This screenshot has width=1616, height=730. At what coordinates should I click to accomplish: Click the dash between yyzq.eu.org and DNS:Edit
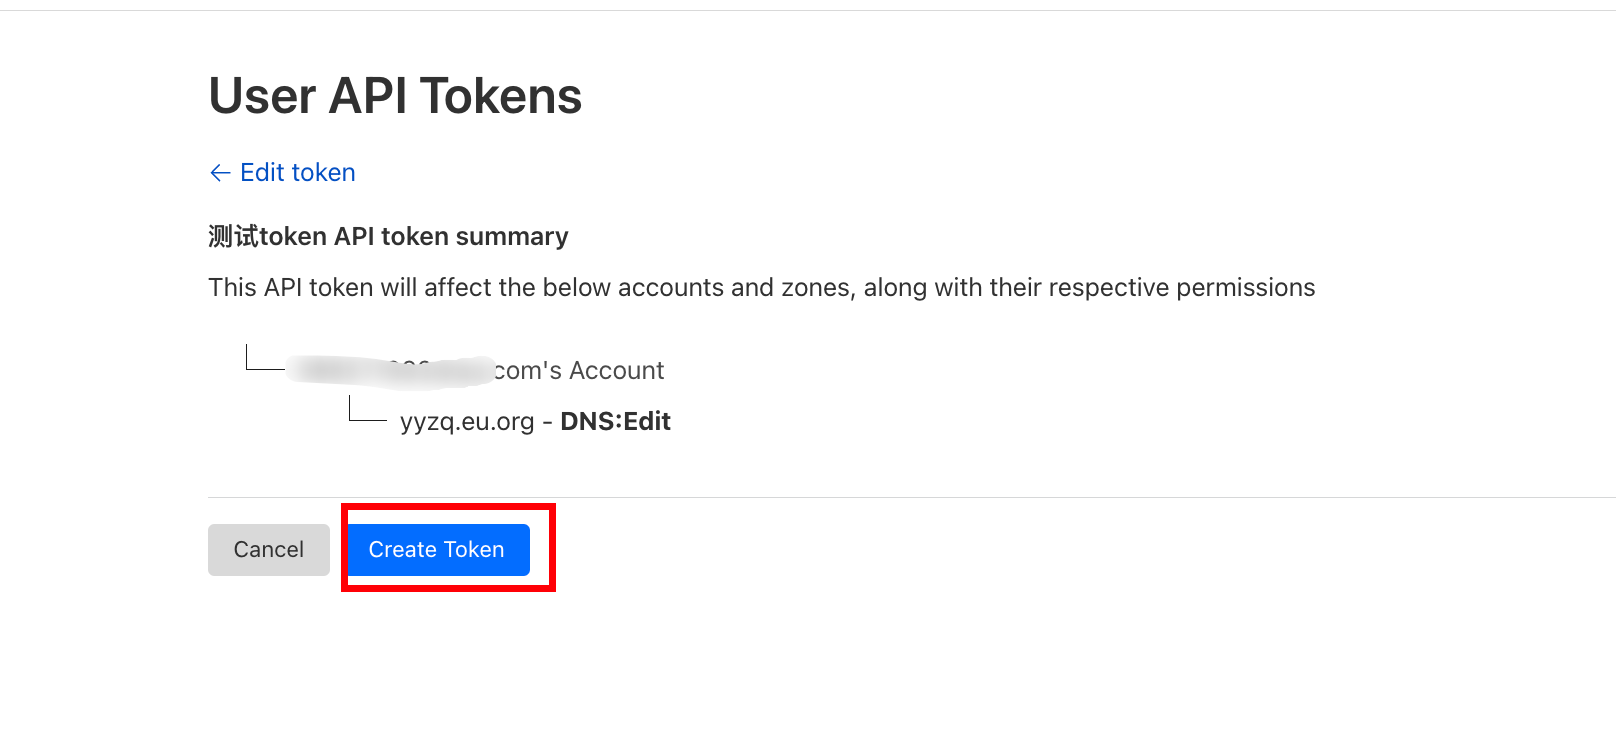tap(547, 422)
